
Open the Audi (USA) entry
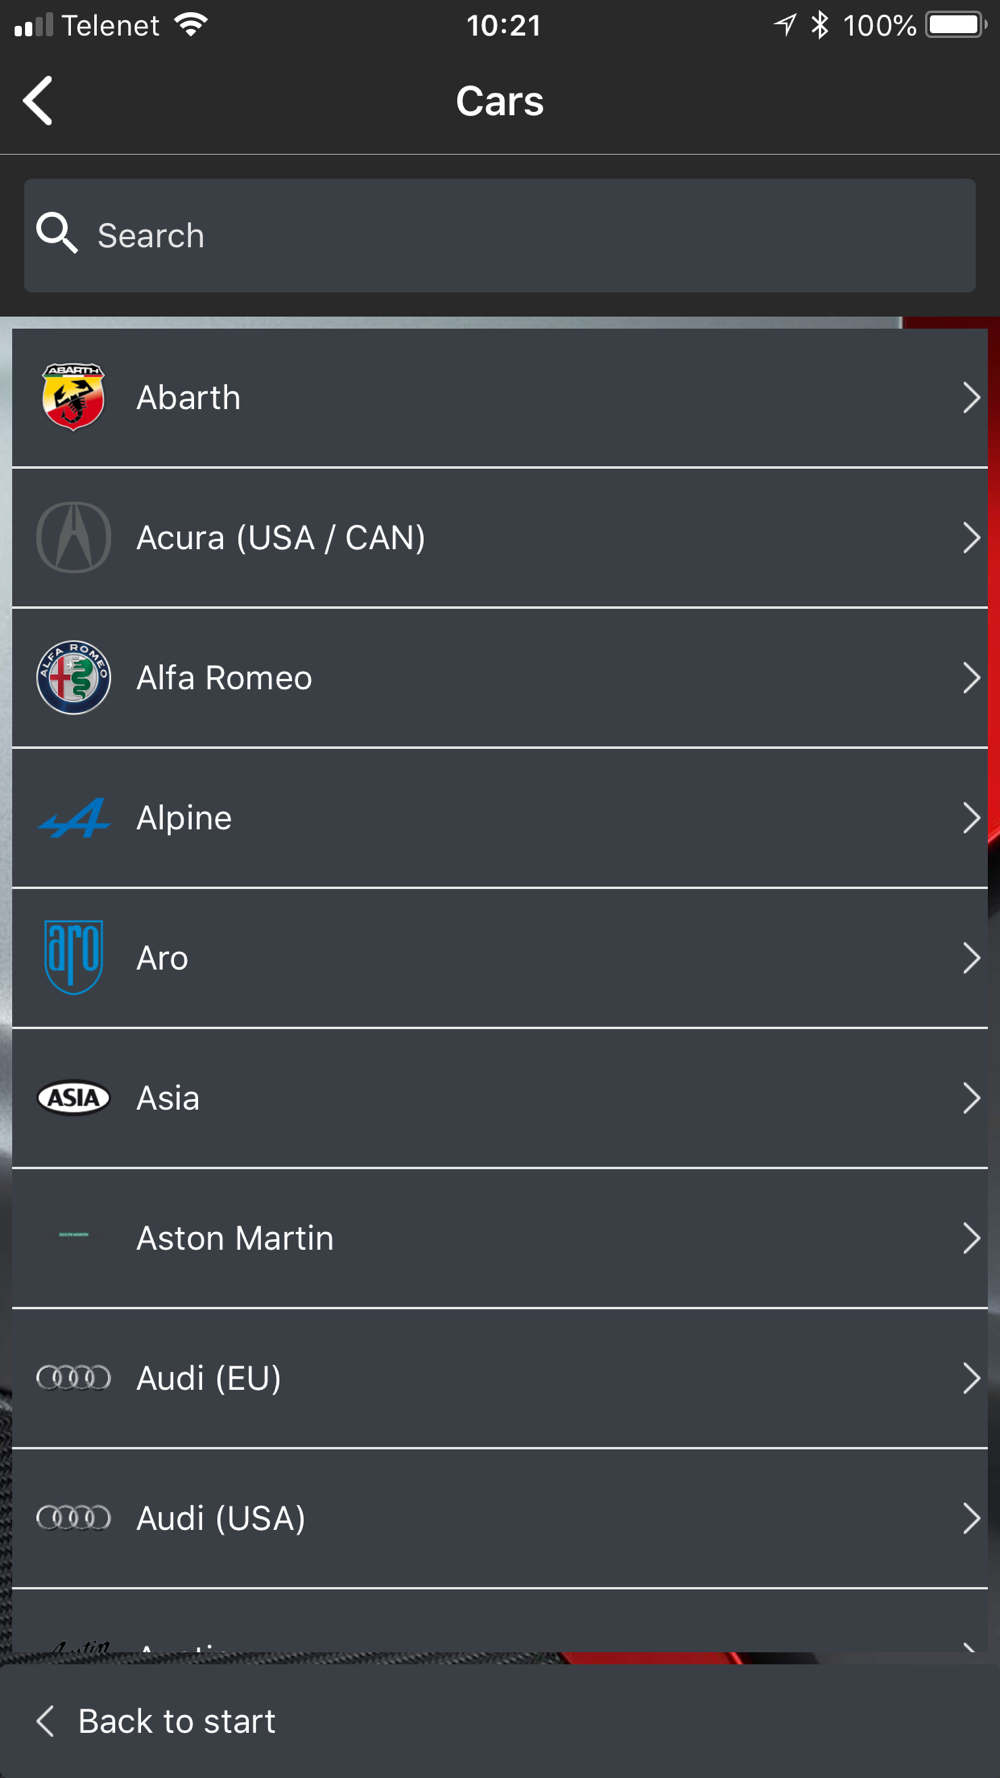click(221, 1518)
